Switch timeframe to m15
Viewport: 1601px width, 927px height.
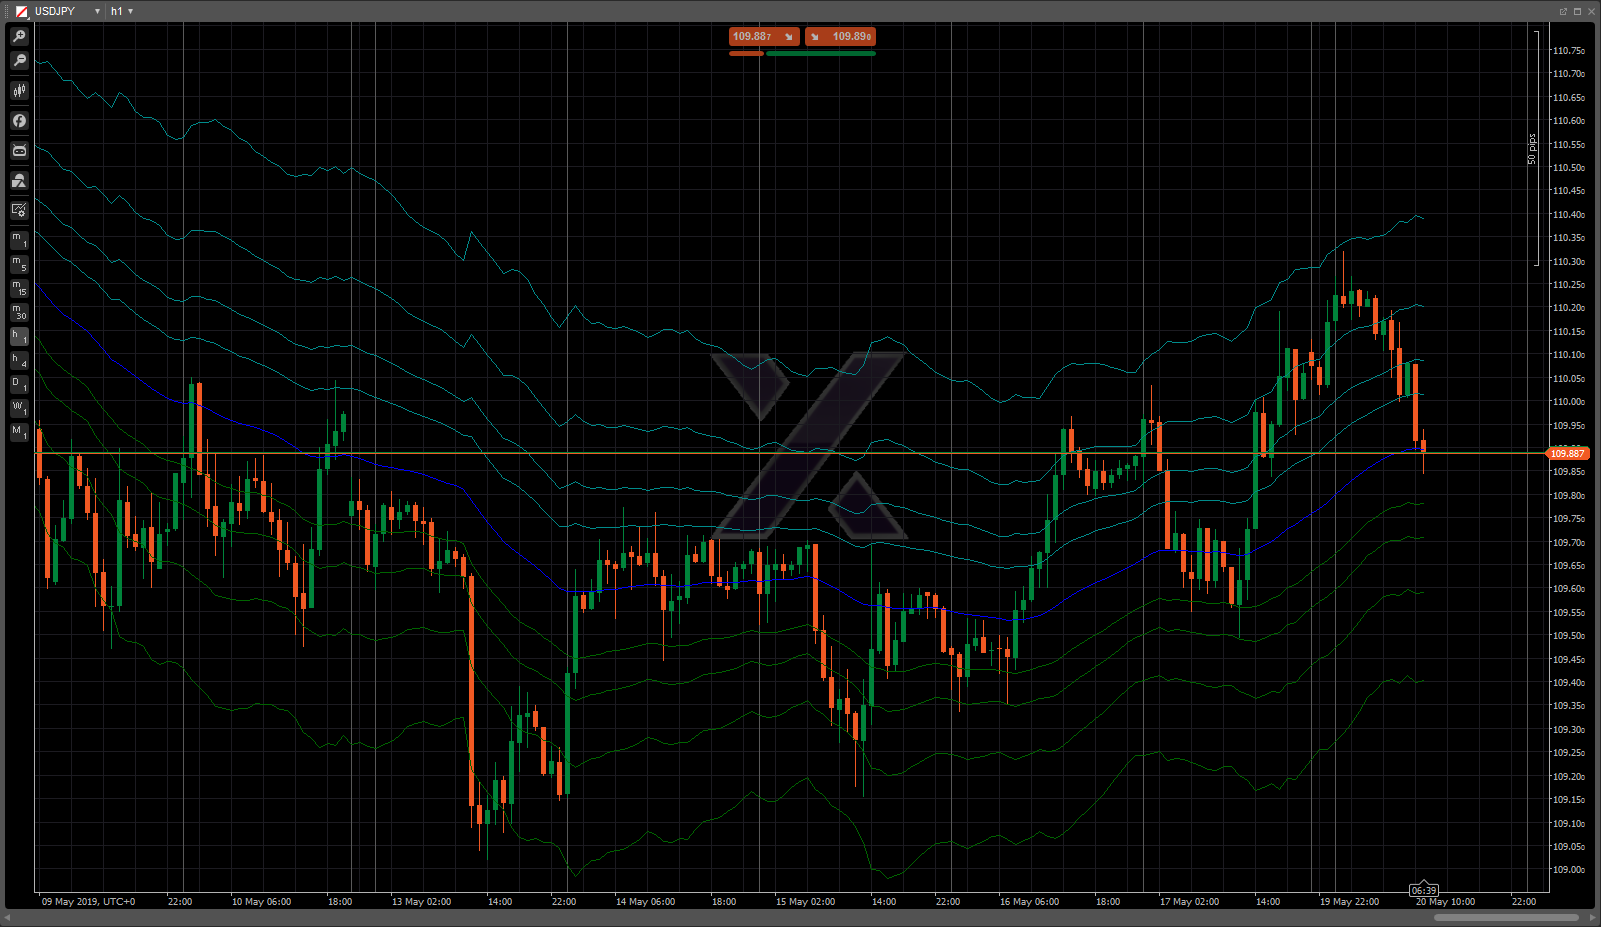tap(19, 288)
